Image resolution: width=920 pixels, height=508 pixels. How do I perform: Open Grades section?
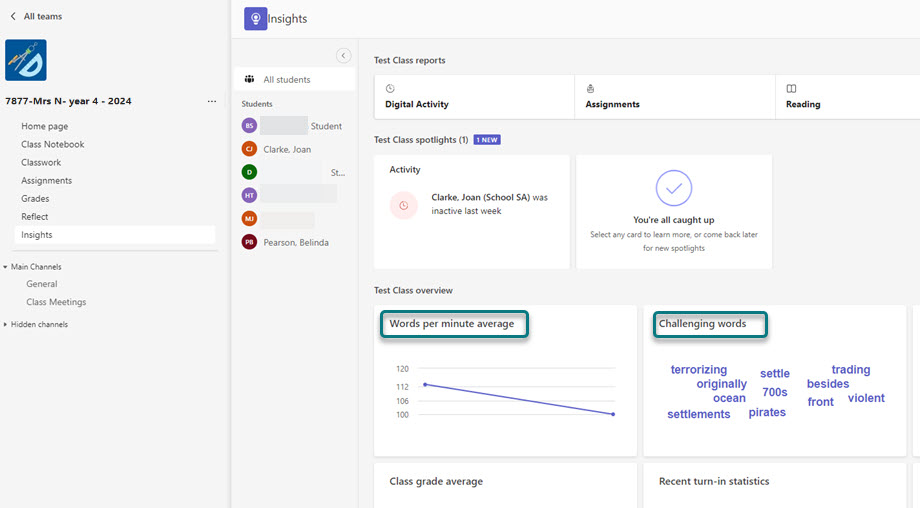point(35,199)
